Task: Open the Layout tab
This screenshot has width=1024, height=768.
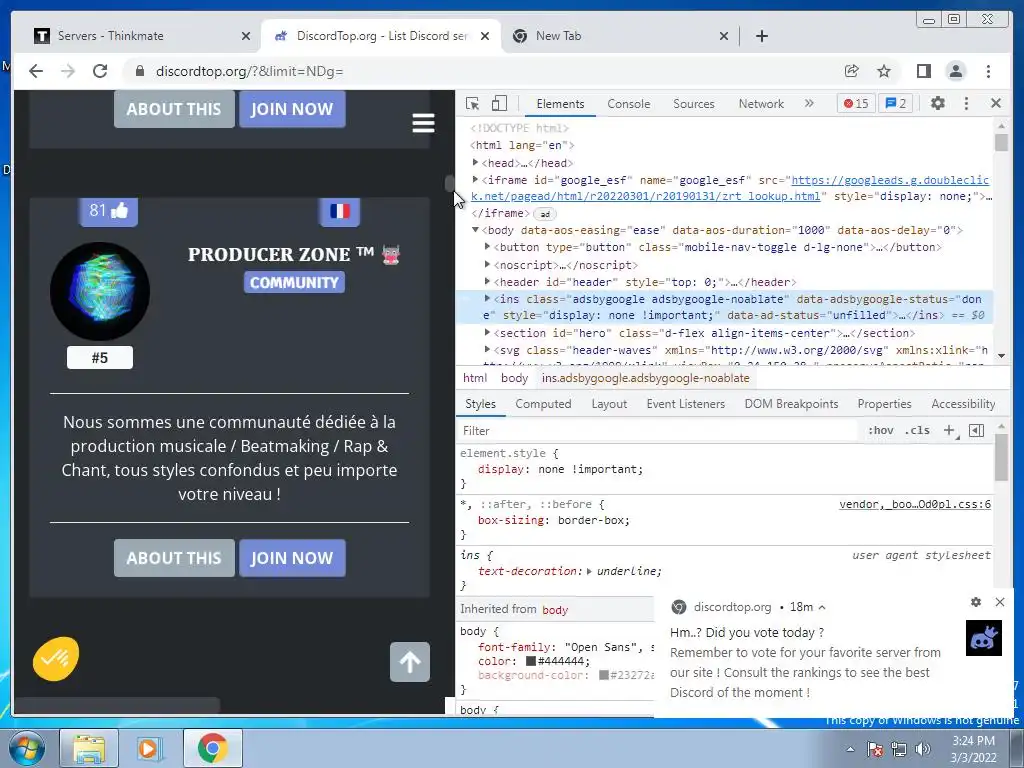Action: coord(609,404)
